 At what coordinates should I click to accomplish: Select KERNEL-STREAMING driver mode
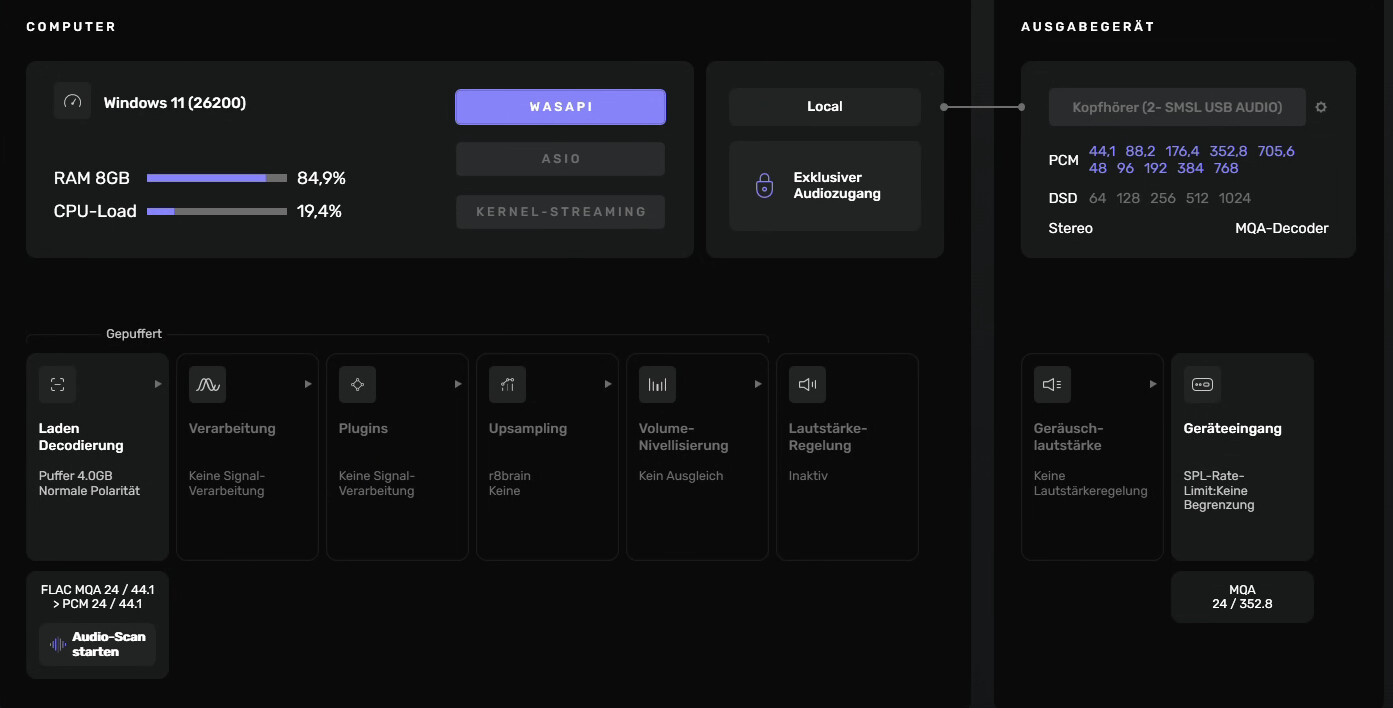pos(560,212)
